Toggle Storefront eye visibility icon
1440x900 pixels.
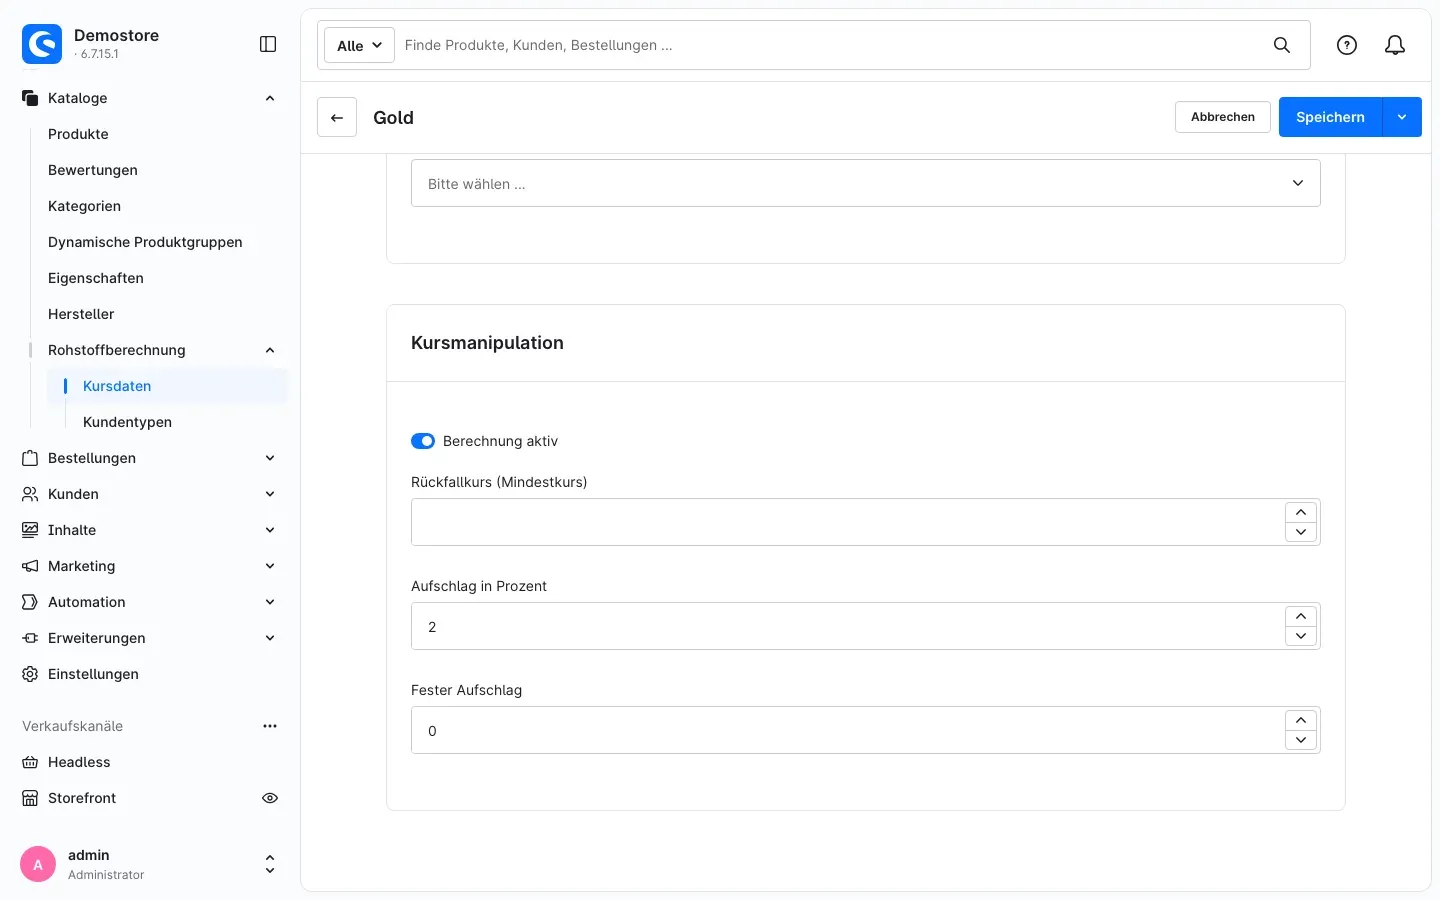[x=270, y=798]
